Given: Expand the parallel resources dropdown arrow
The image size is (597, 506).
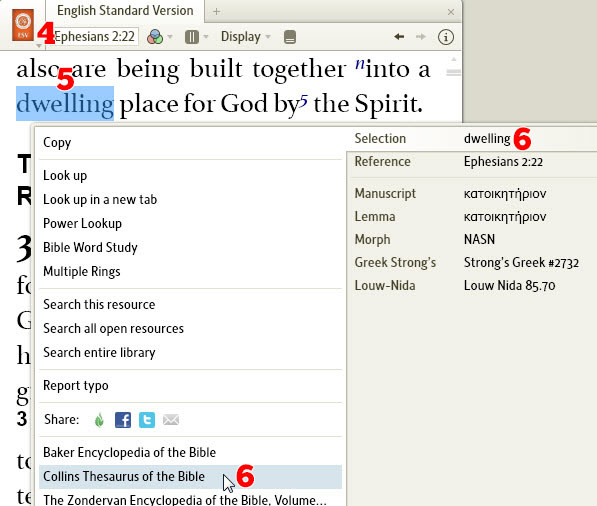Looking at the screenshot, I should 206,37.
